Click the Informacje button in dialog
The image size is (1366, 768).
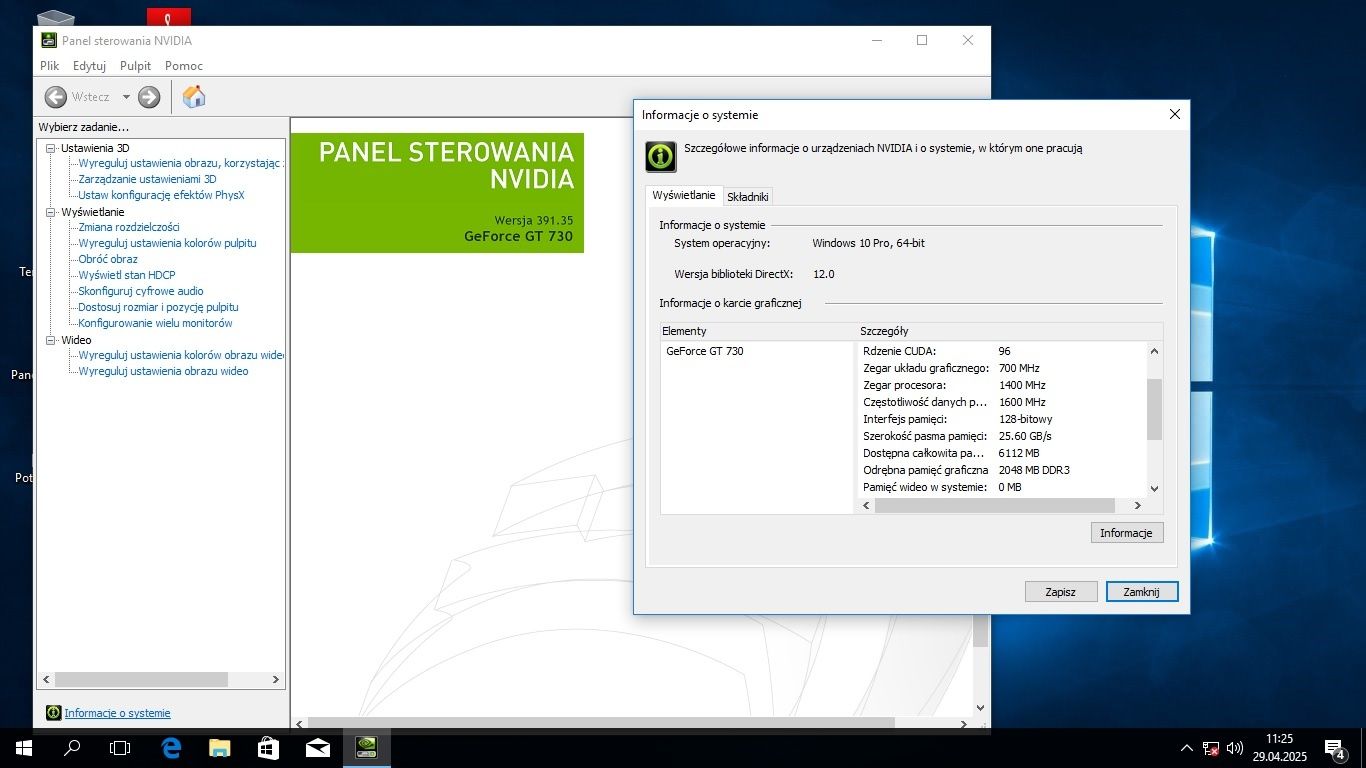(x=1126, y=533)
